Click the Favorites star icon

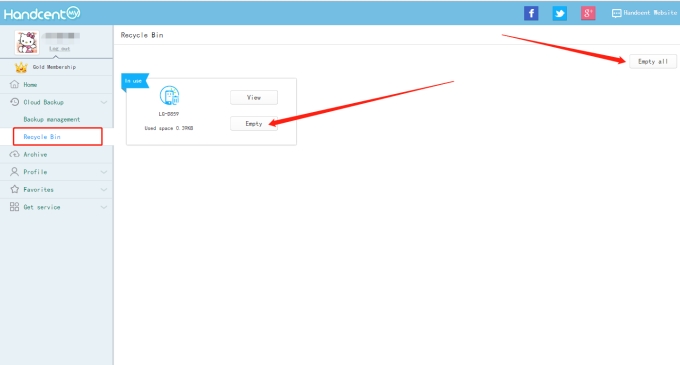tap(14, 189)
